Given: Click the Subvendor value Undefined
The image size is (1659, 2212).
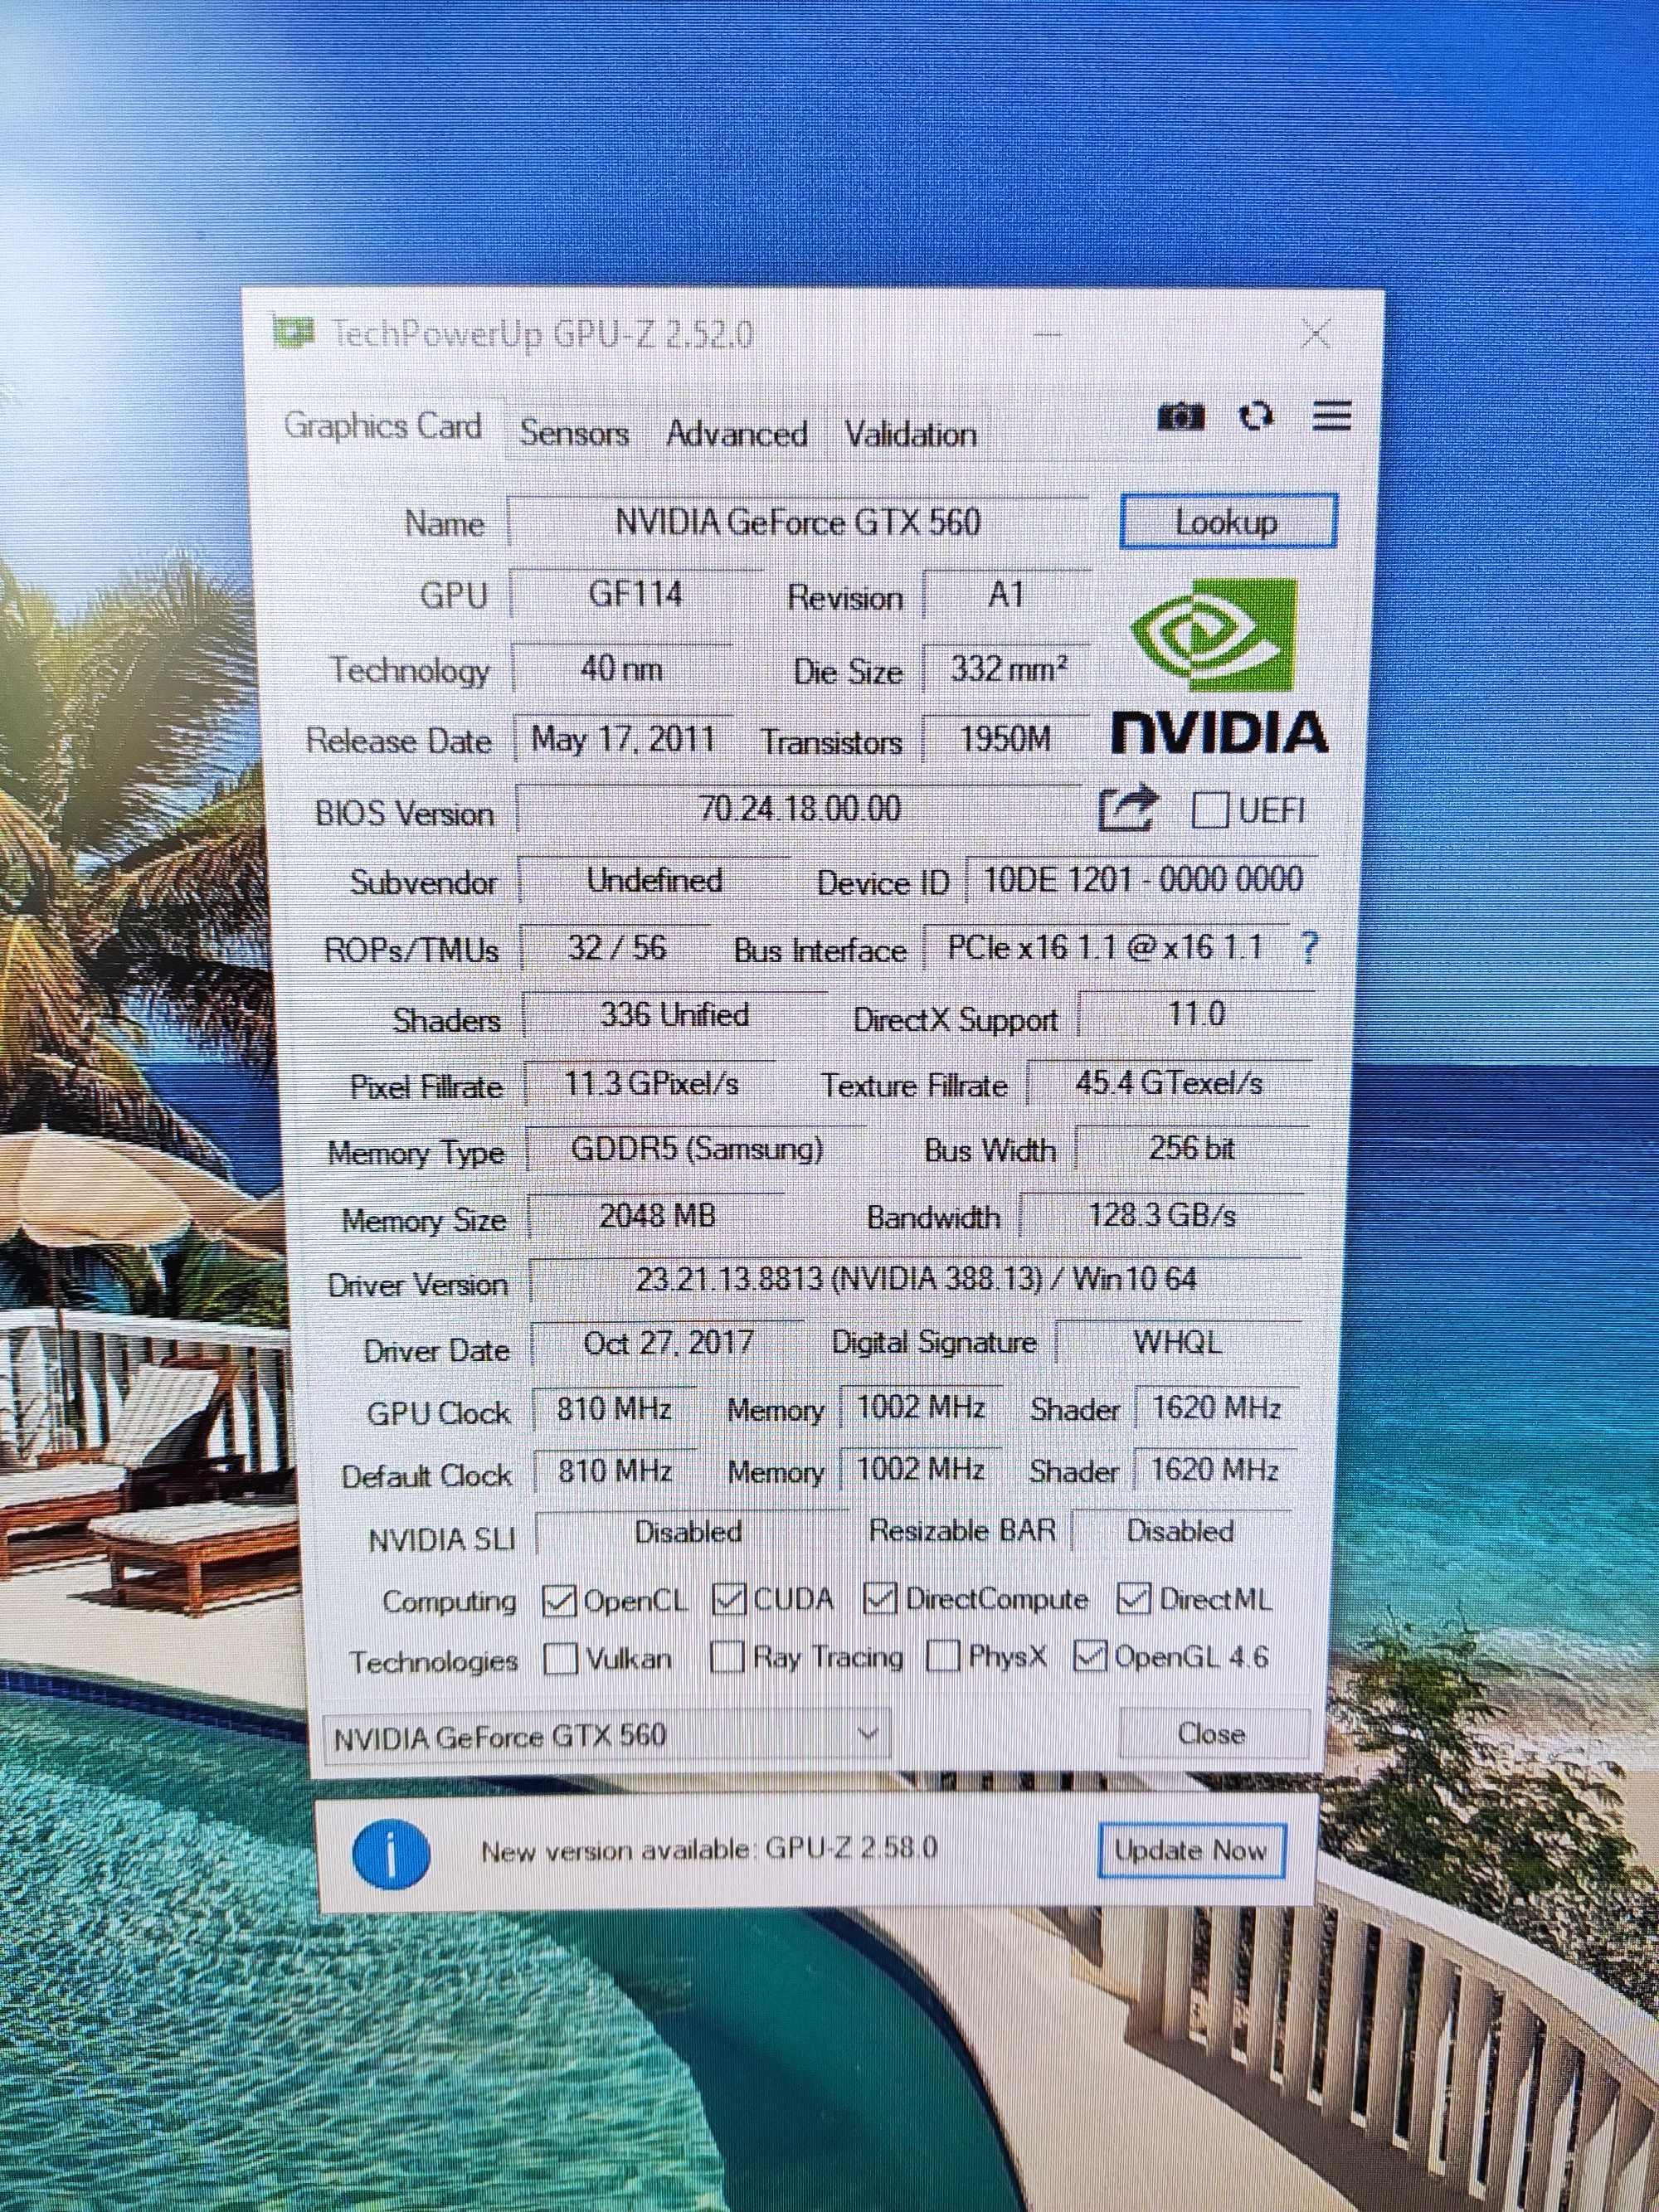Looking at the screenshot, I should coord(655,881).
